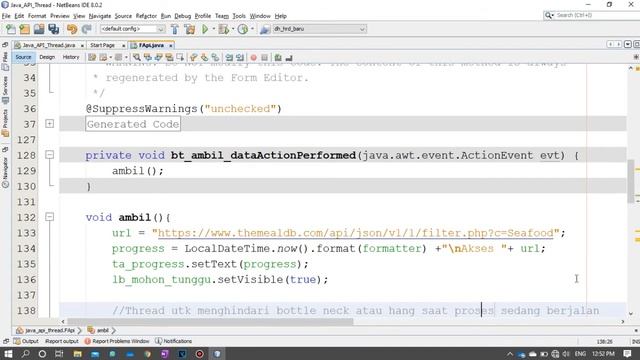Click the Clean and Build icon
This screenshot has height=360, width=640.
(x=189, y=29)
